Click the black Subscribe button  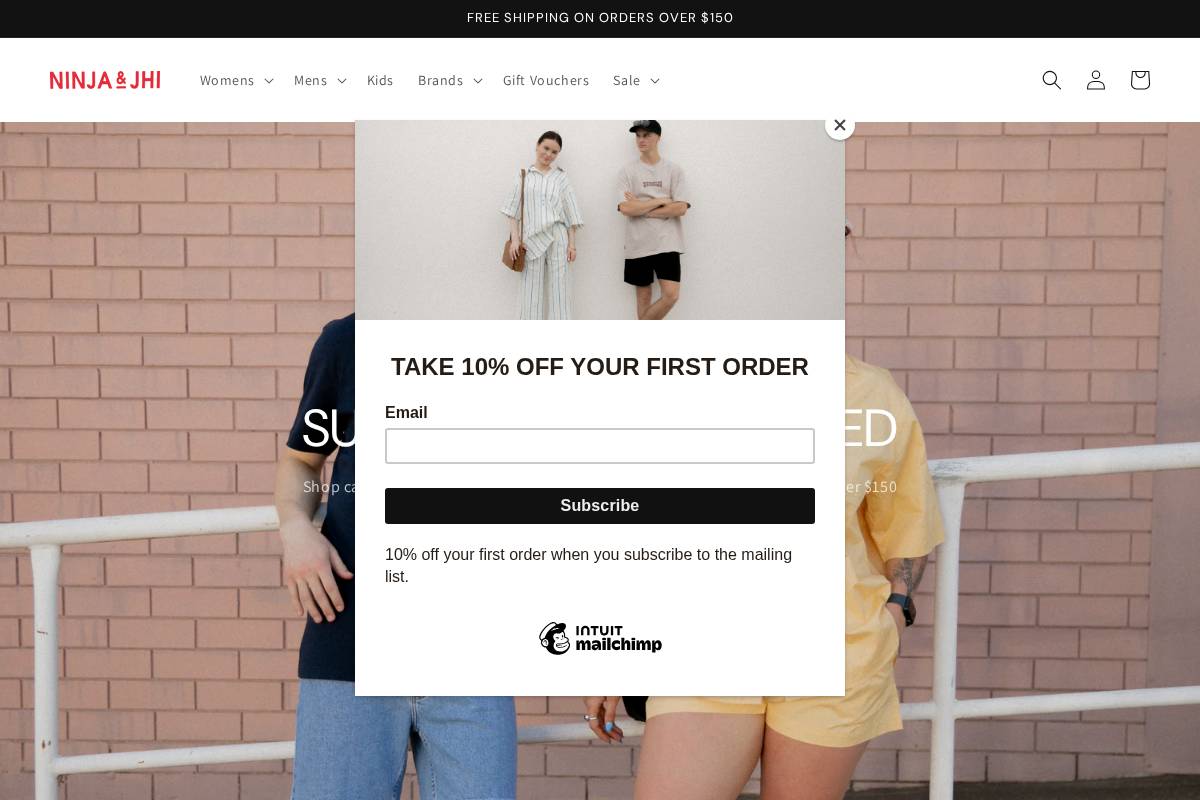click(x=600, y=506)
